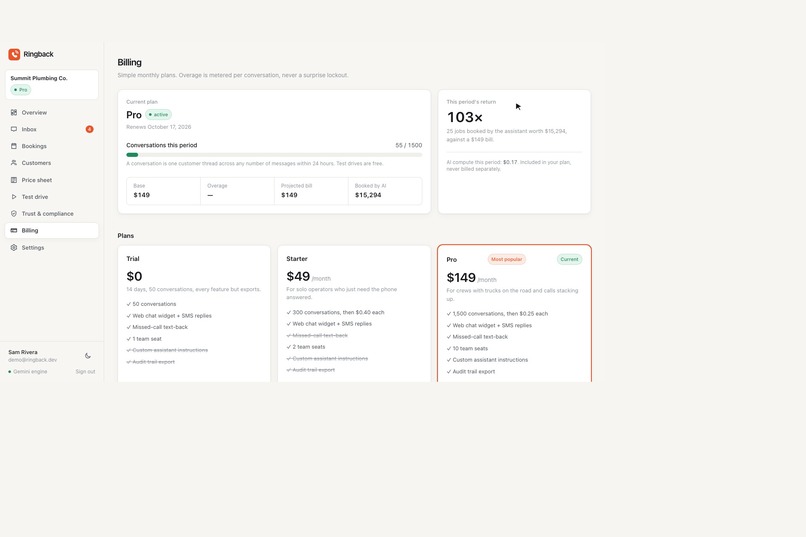Open the Price sheet page
Screen dimensions: 806x537
pyautogui.click(x=51, y=180)
